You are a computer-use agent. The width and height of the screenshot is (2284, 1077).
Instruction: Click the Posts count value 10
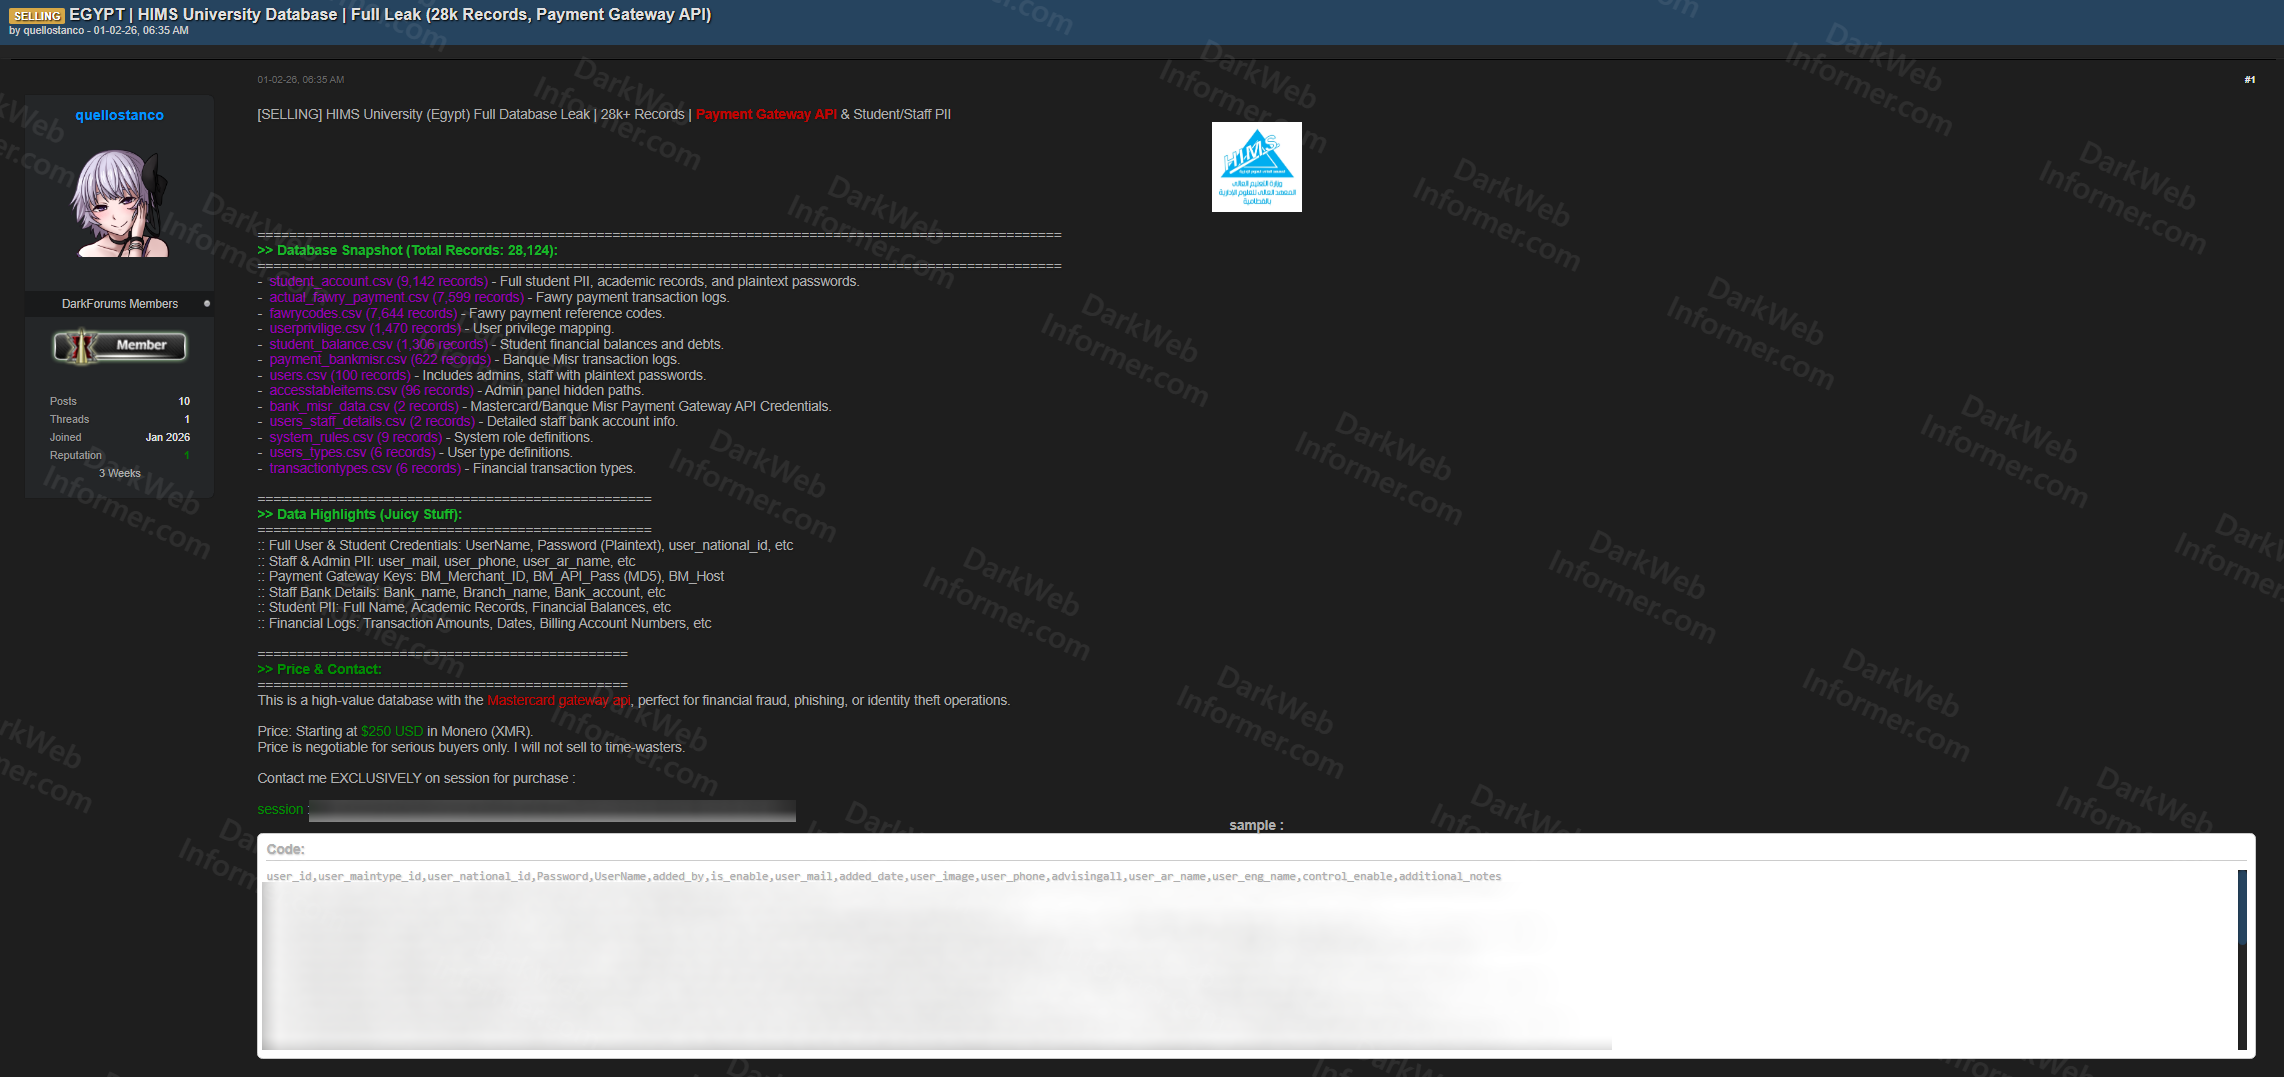(184, 401)
